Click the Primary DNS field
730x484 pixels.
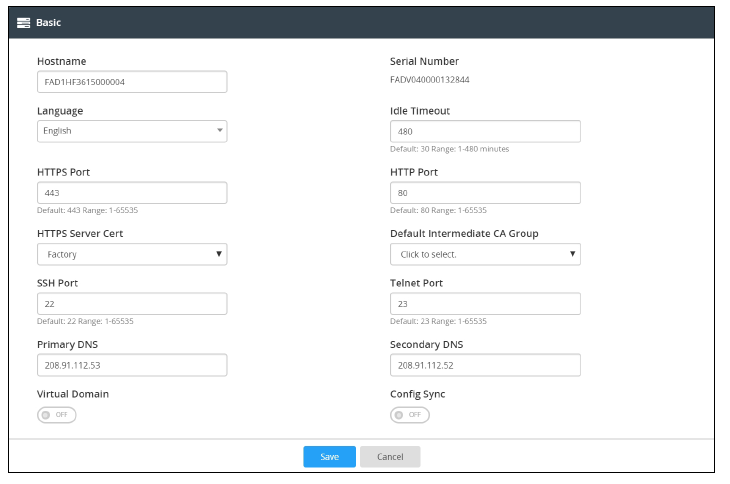tap(131, 365)
